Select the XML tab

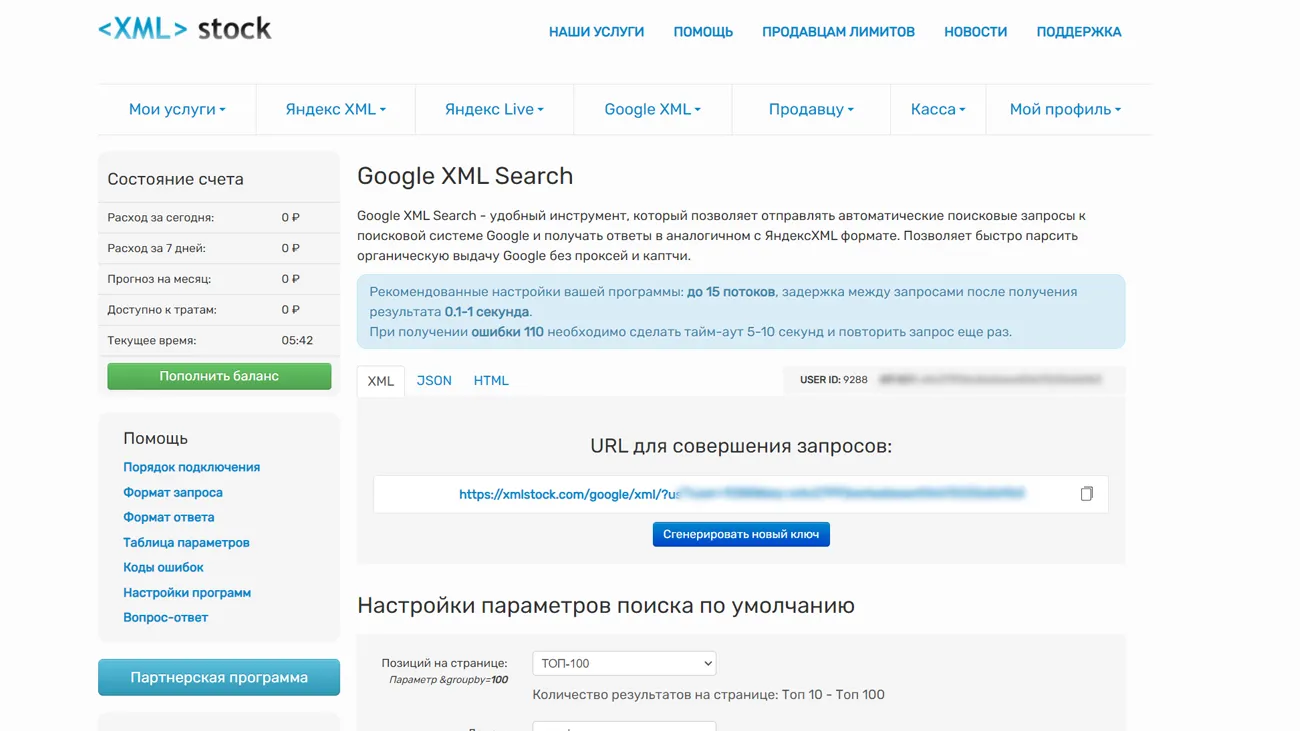(x=381, y=381)
